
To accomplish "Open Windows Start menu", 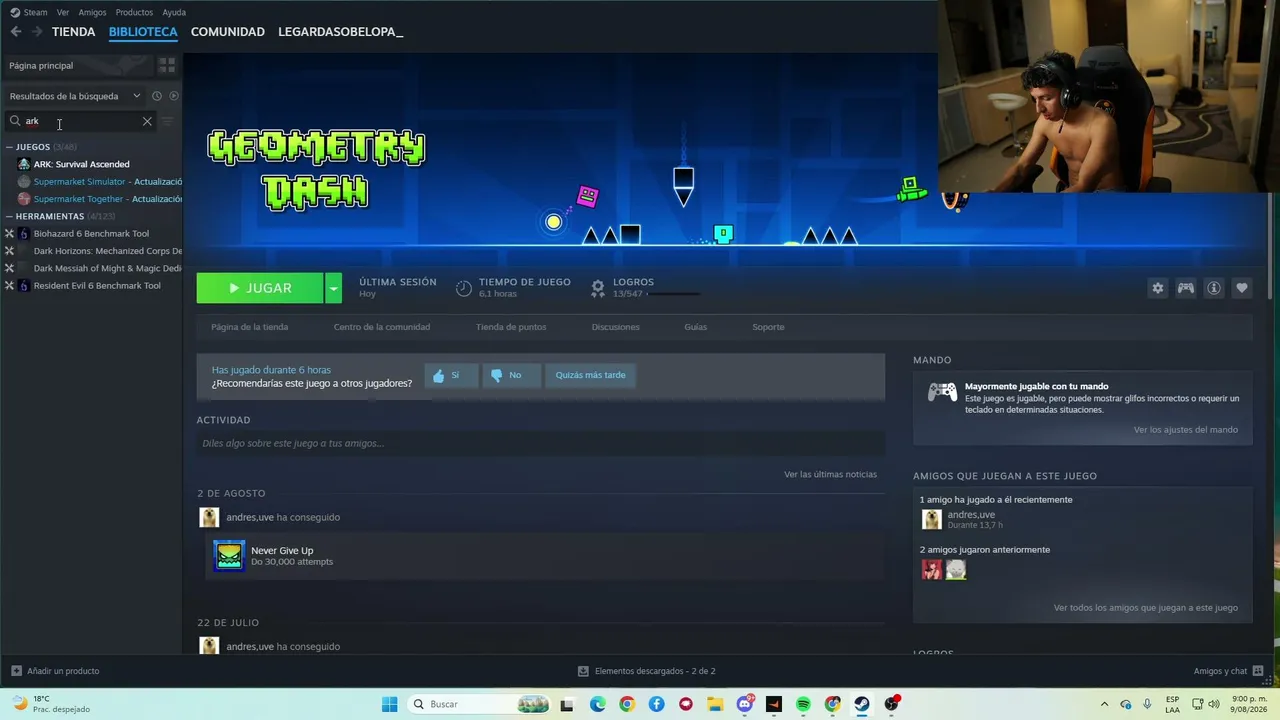I will pos(390,704).
